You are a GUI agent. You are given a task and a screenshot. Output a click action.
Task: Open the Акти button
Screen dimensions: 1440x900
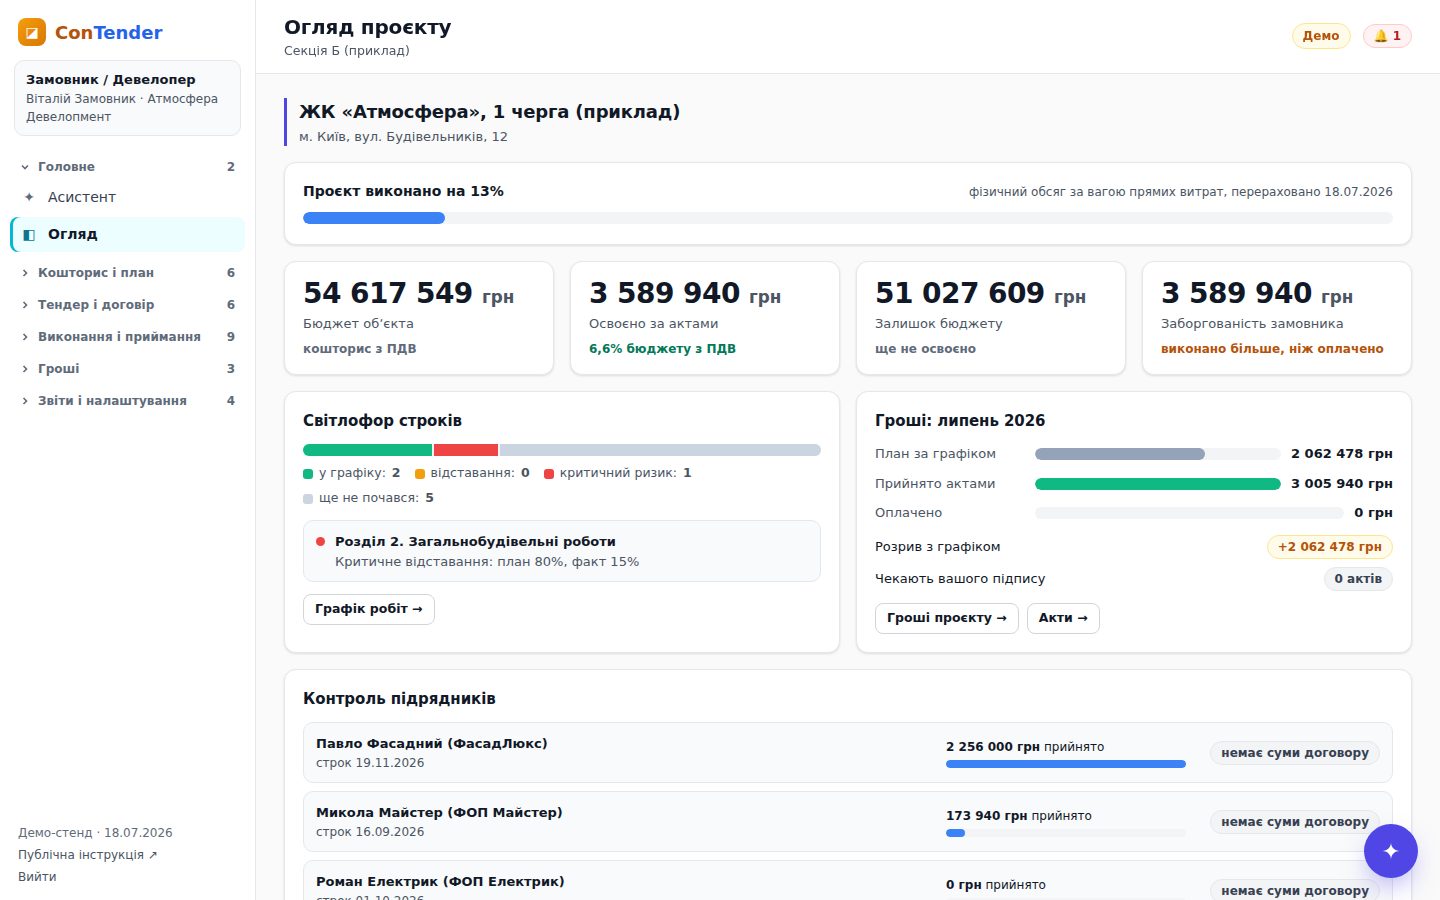coord(1063,618)
